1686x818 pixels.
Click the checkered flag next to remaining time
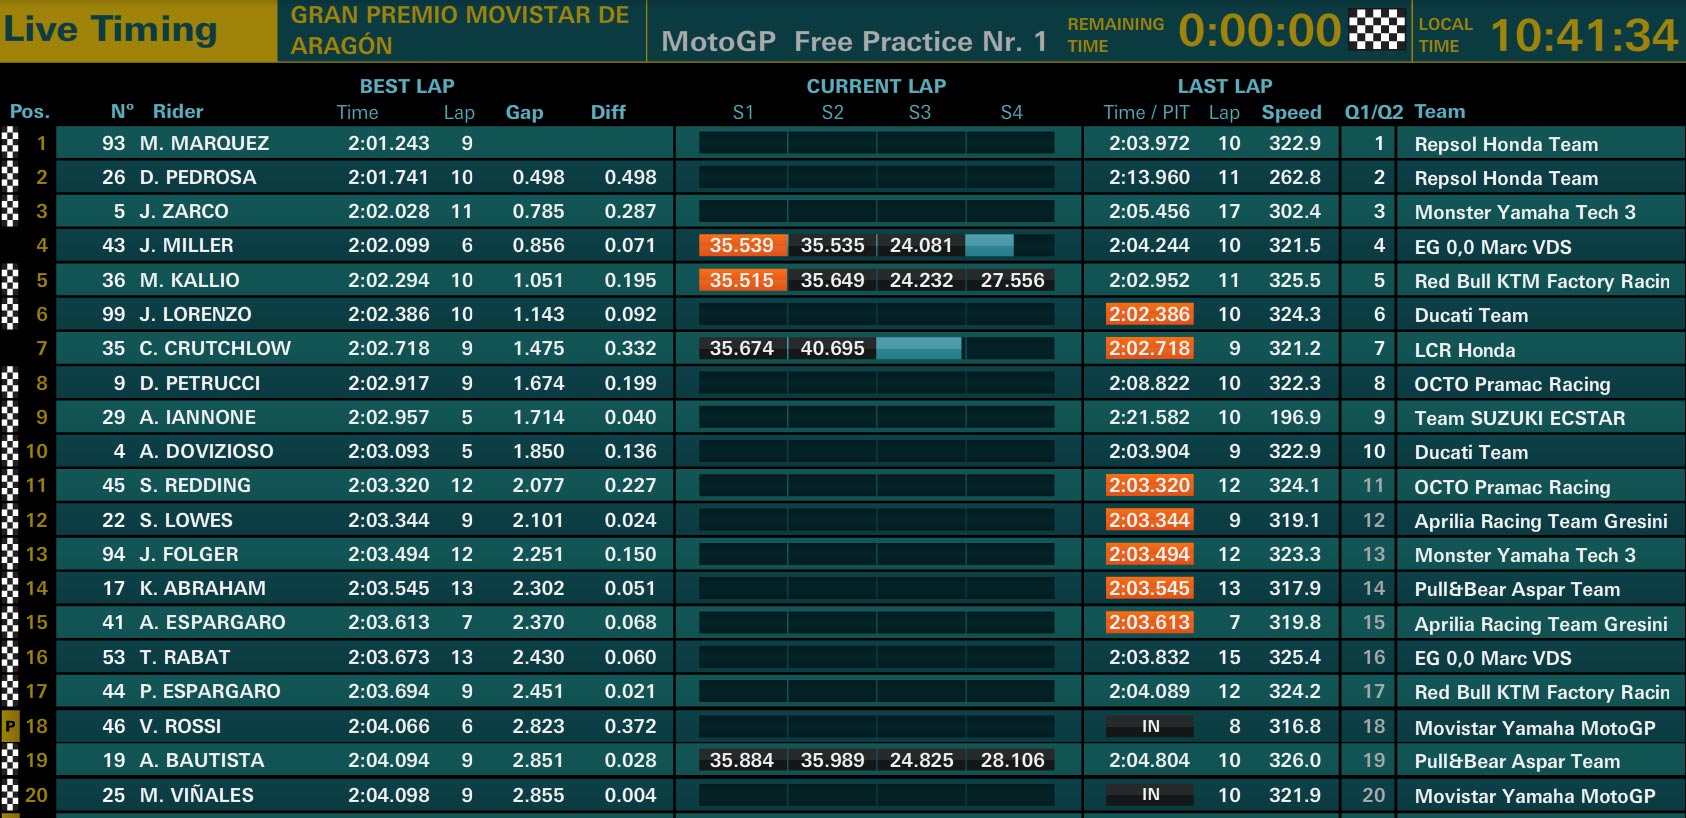click(x=1377, y=29)
